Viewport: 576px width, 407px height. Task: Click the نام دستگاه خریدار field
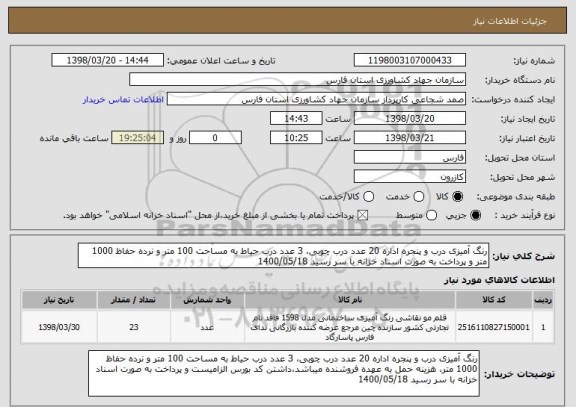(298, 80)
